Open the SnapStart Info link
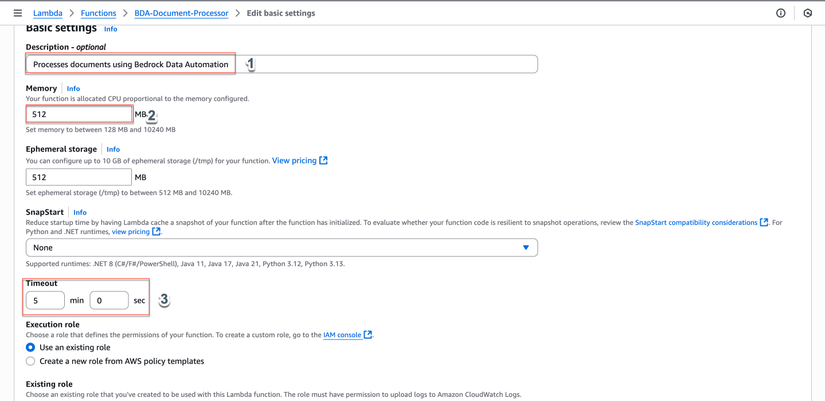Viewport: 825px width, 401px height. tap(80, 212)
